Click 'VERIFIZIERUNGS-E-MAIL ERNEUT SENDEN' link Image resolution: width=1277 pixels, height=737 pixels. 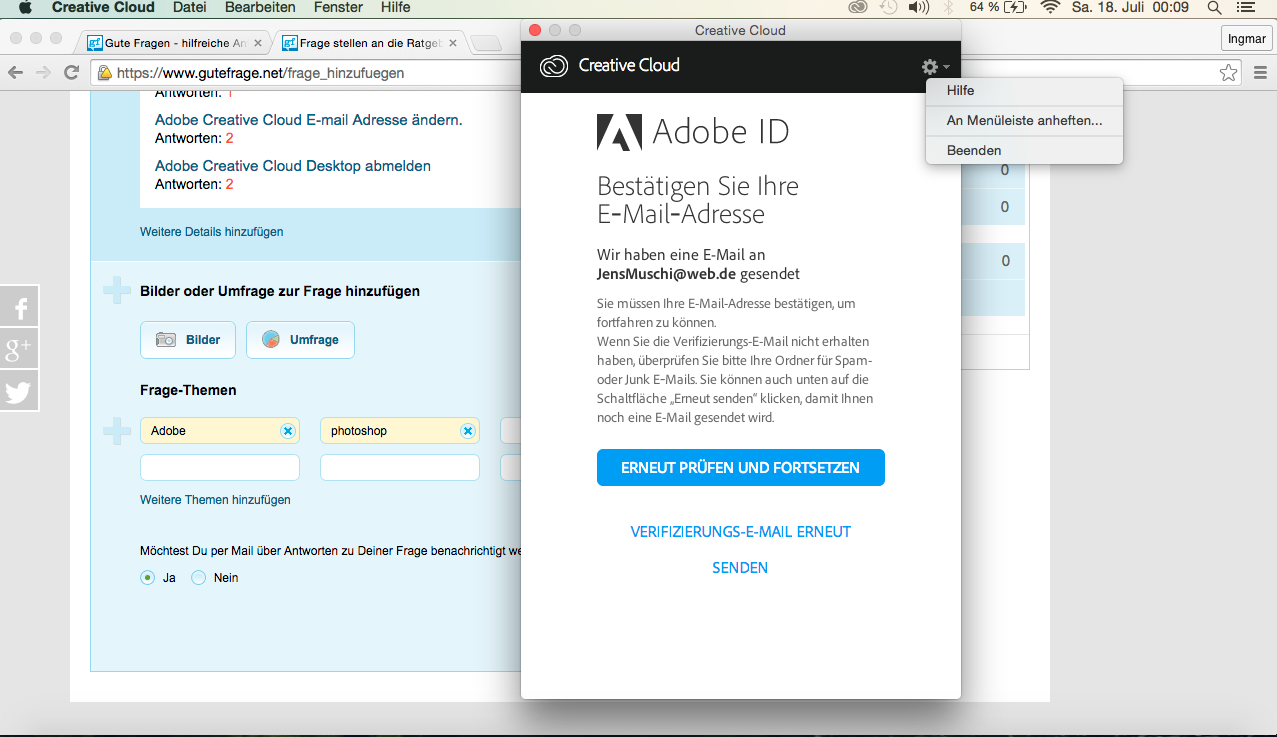(x=741, y=550)
